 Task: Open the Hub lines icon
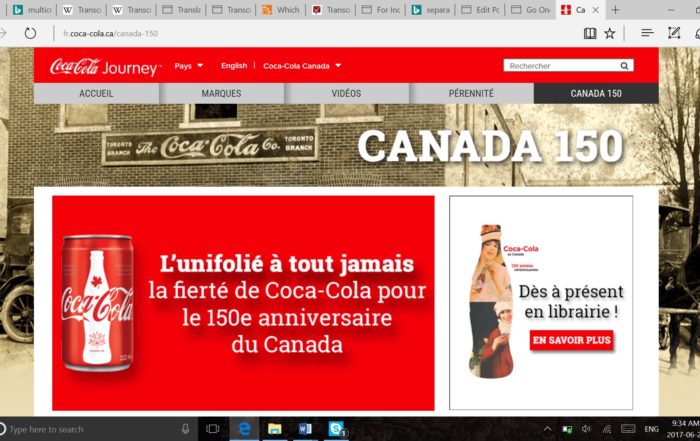[x=647, y=33]
